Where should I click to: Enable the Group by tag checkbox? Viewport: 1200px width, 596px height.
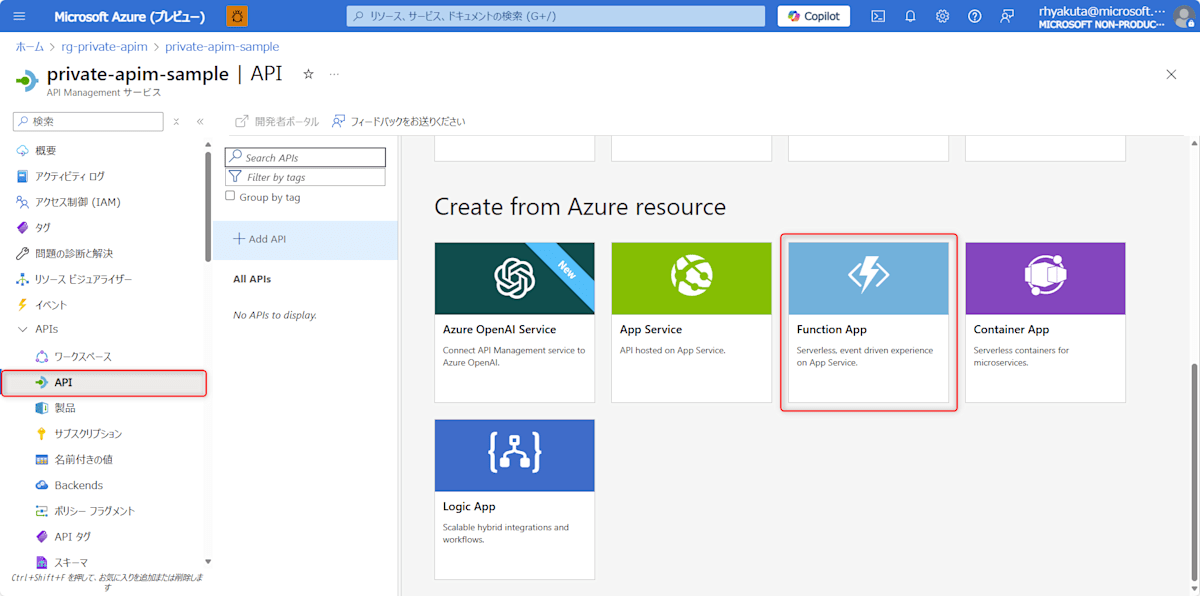(x=230, y=196)
